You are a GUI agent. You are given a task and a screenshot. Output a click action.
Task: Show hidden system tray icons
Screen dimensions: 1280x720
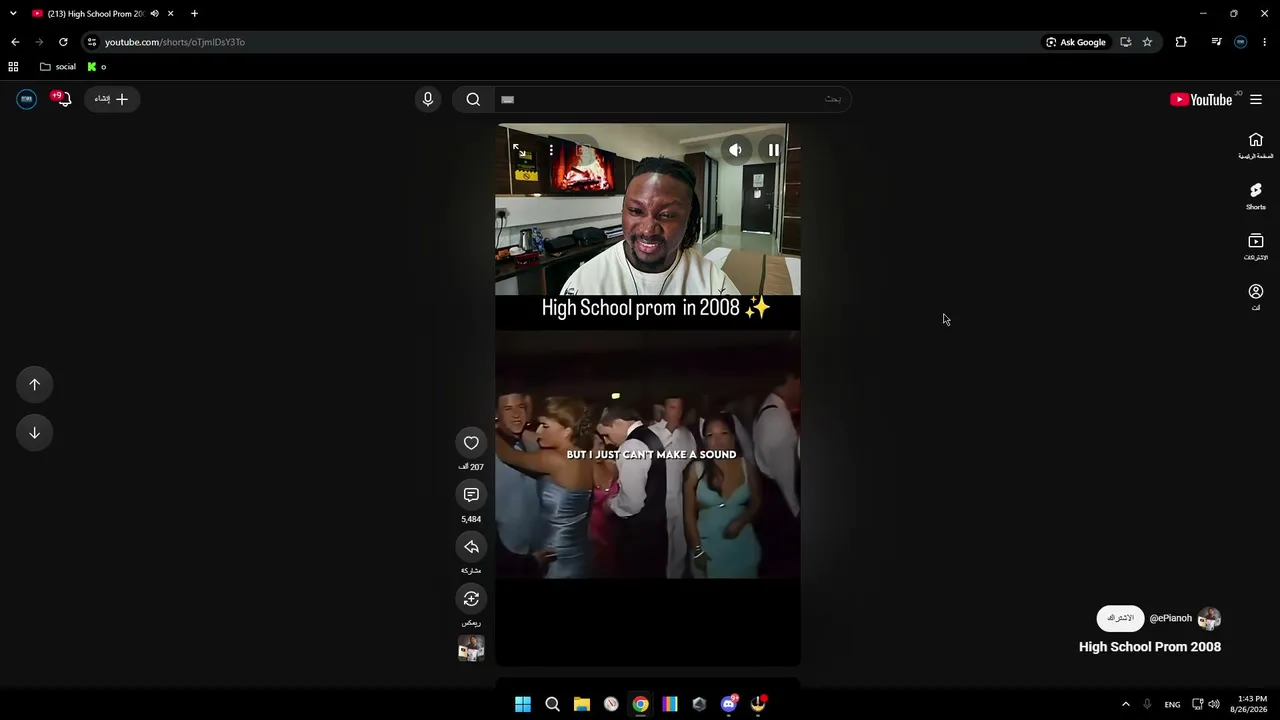1125,704
